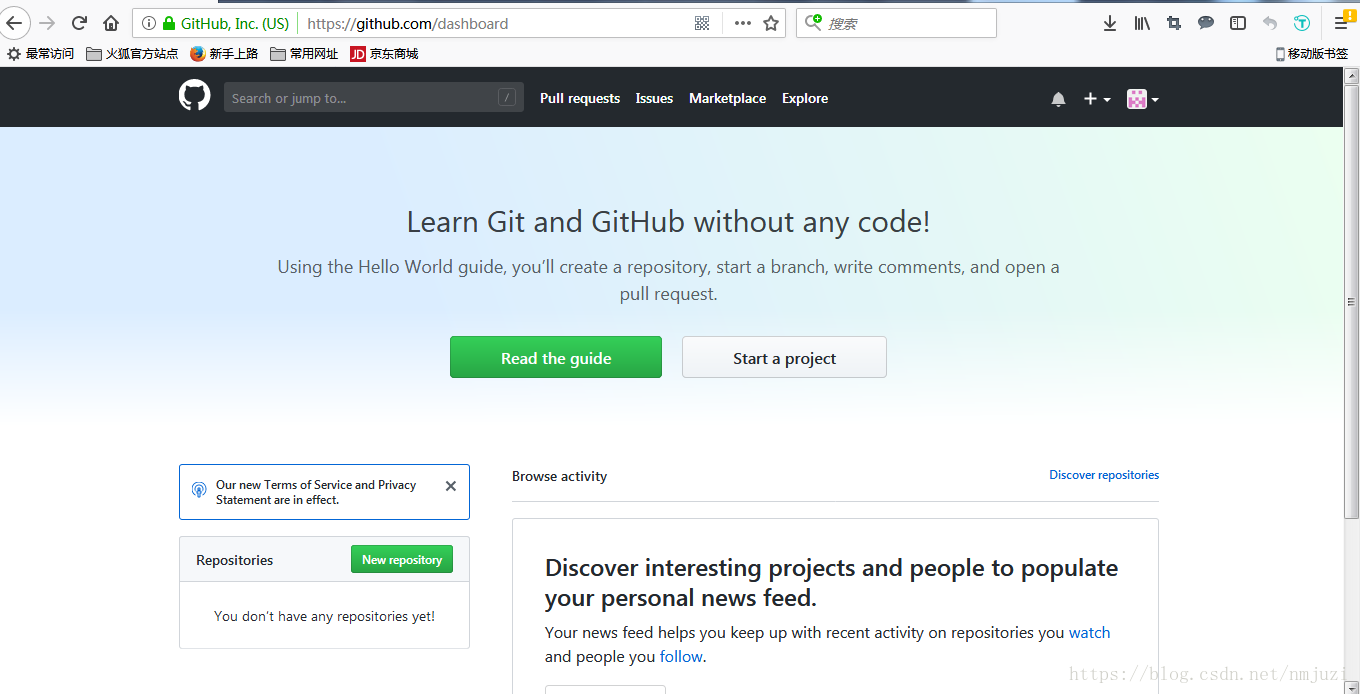The image size is (1360, 694).
Task: Focus the Search or jump to field
Action: click(x=374, y=97)
